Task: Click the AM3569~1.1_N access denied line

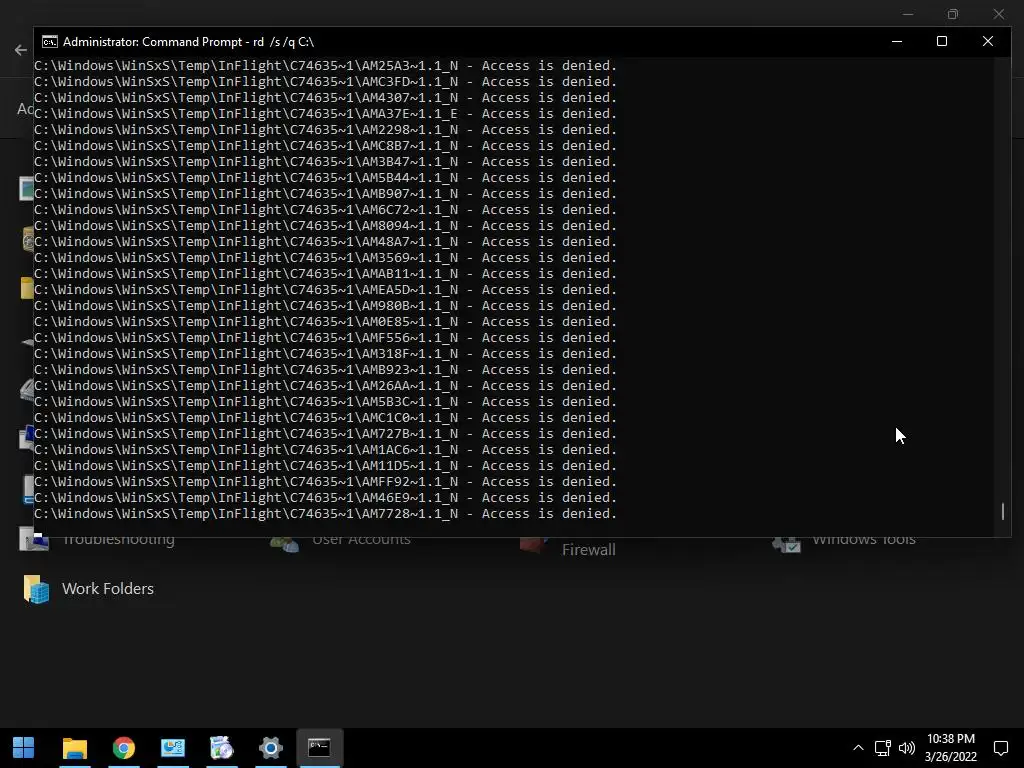Action: click(x=325, y=257)
